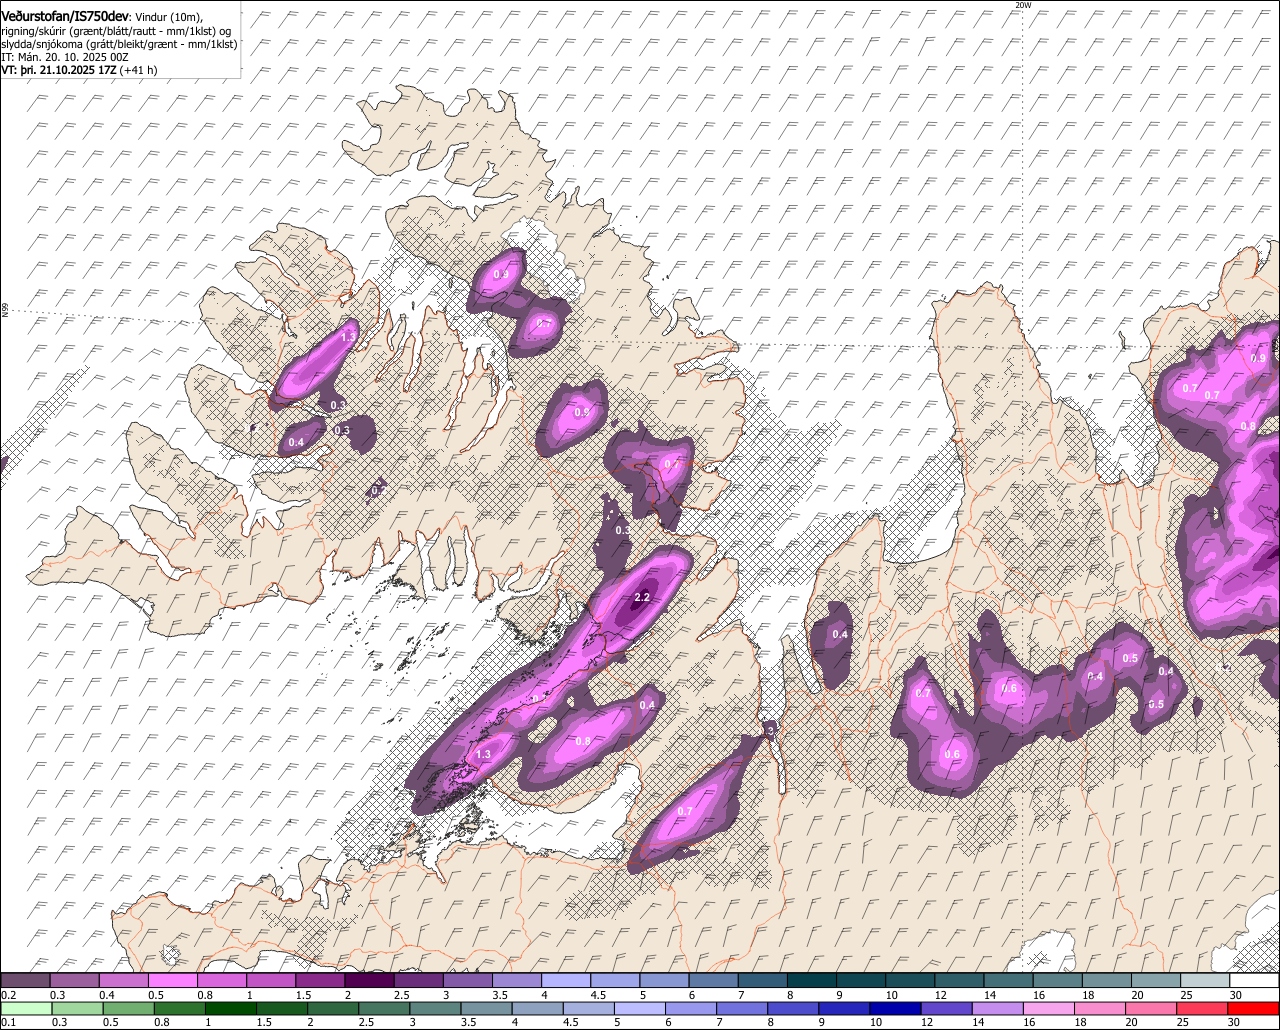Viewport: 1280px width, 1030px height.
Task: Pick the red swatch labeled 30 on rain legend
Action: [1254, 1008]
